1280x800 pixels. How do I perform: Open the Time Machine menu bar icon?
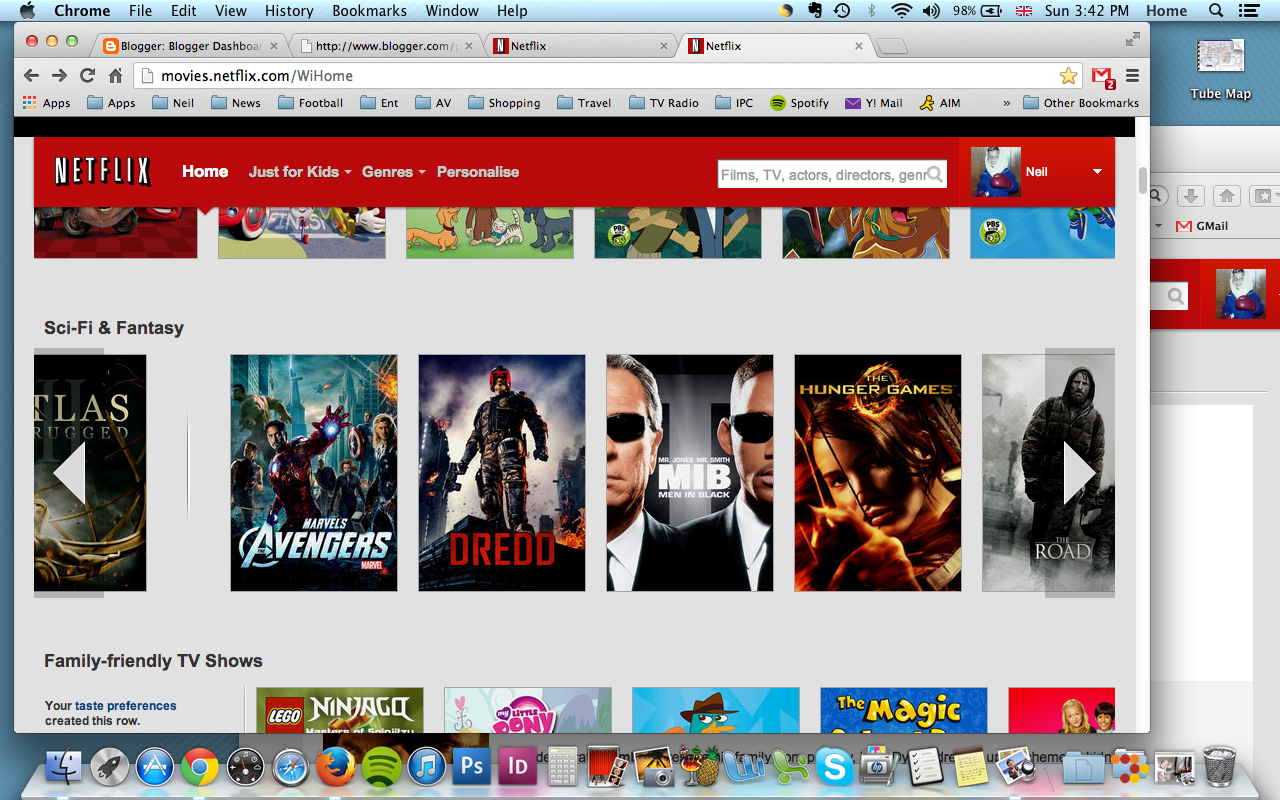843,11
